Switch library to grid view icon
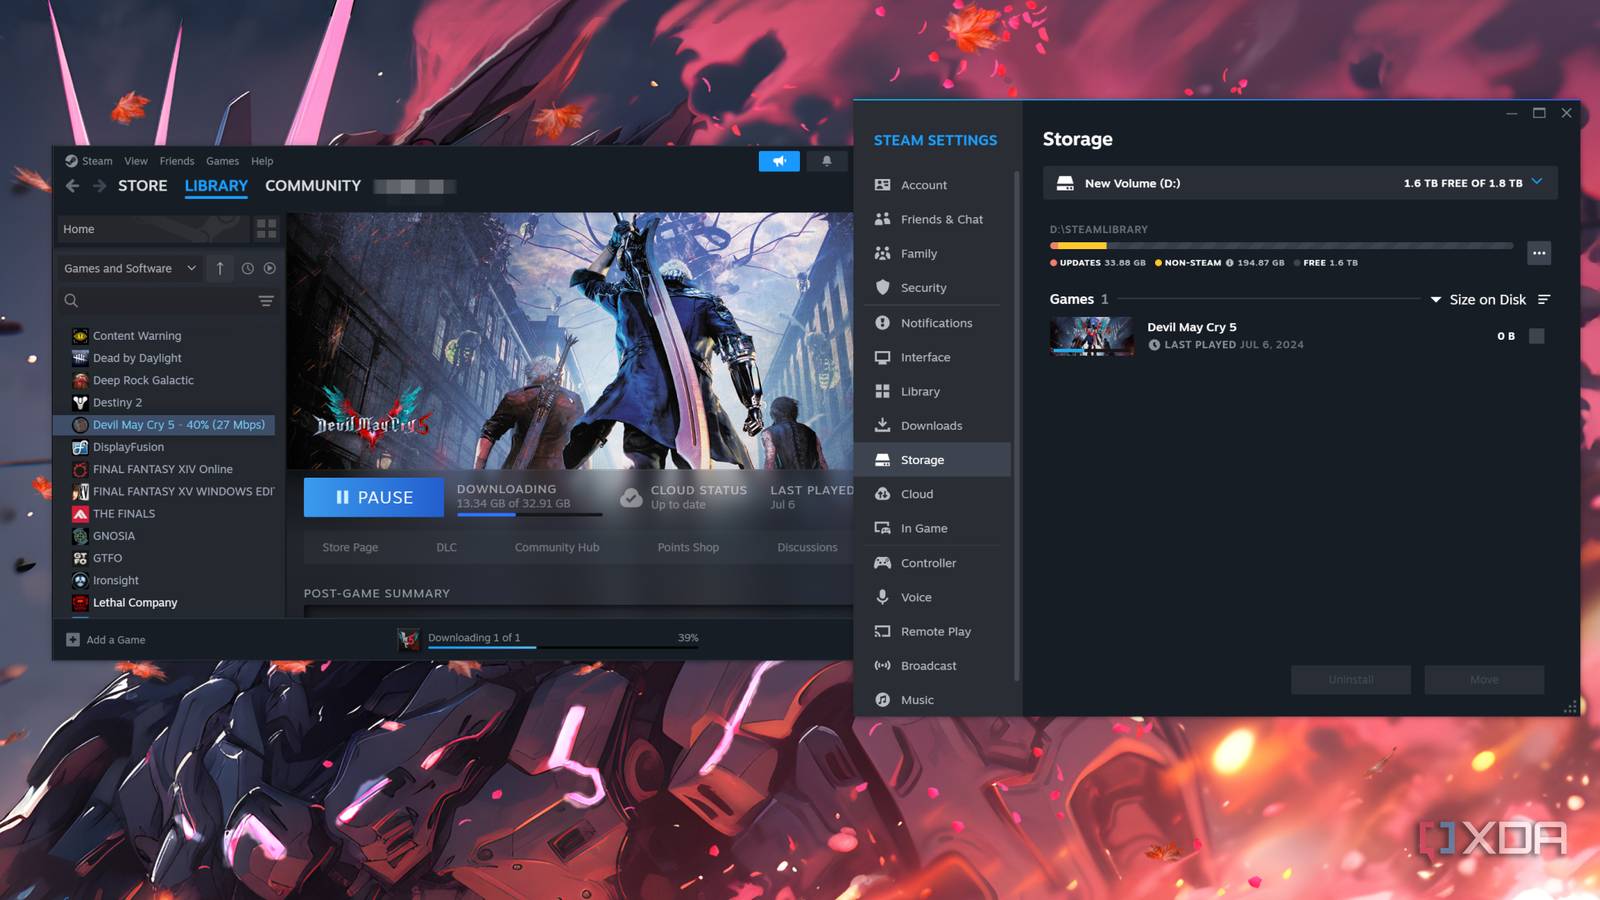Image resolution: width=1600 pixels, height=900 pixels. click(x=266, y=229)
